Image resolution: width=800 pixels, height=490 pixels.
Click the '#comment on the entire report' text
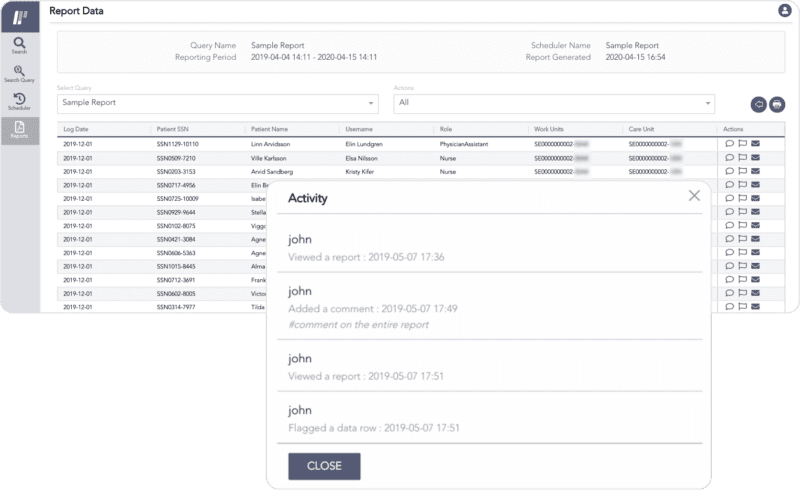(358, 325)
